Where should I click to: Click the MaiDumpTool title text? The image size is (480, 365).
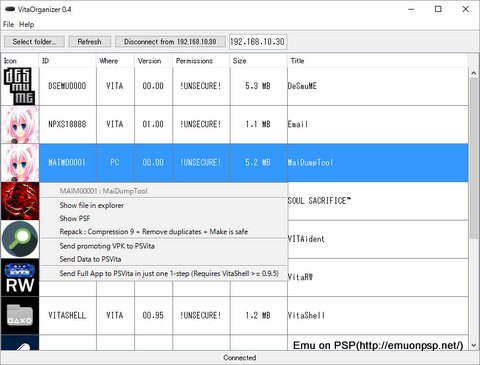[310, 163]
